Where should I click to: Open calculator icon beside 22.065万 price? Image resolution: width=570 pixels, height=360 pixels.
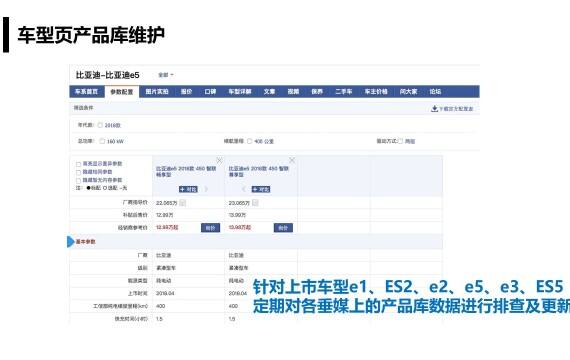pos(182,203)
